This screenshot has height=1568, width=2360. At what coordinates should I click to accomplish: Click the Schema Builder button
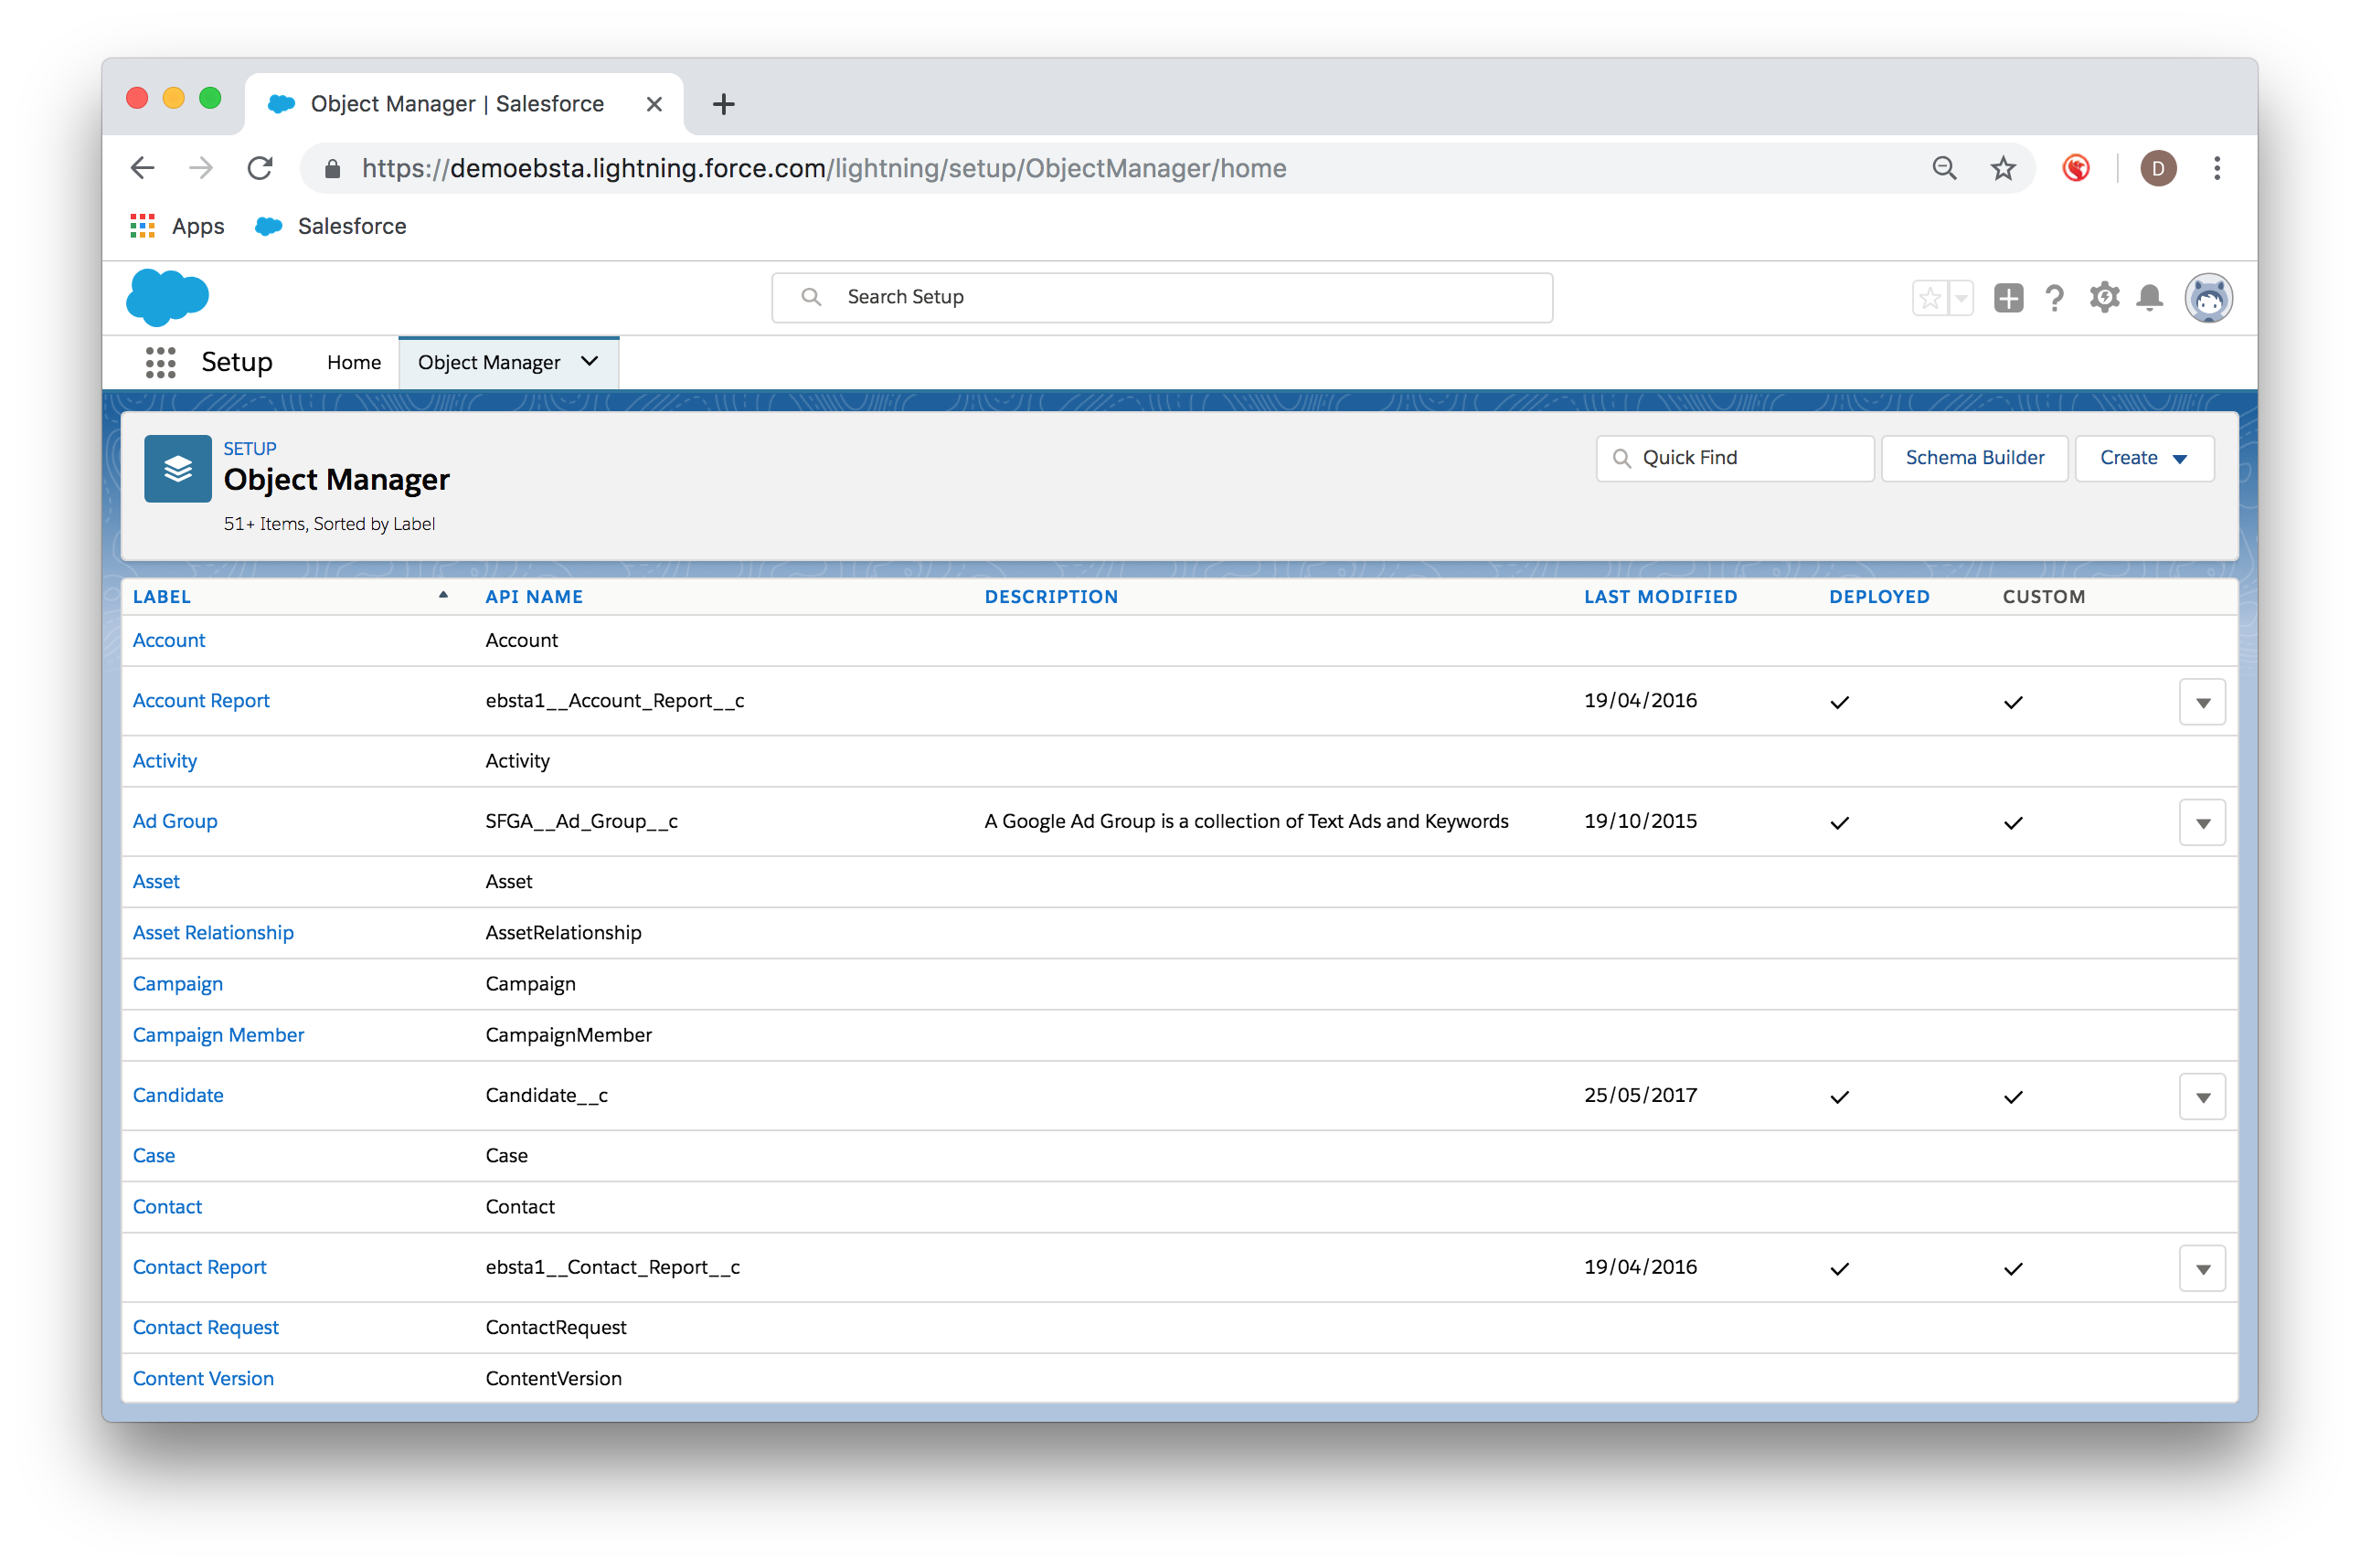click(x=1974, y=458)
